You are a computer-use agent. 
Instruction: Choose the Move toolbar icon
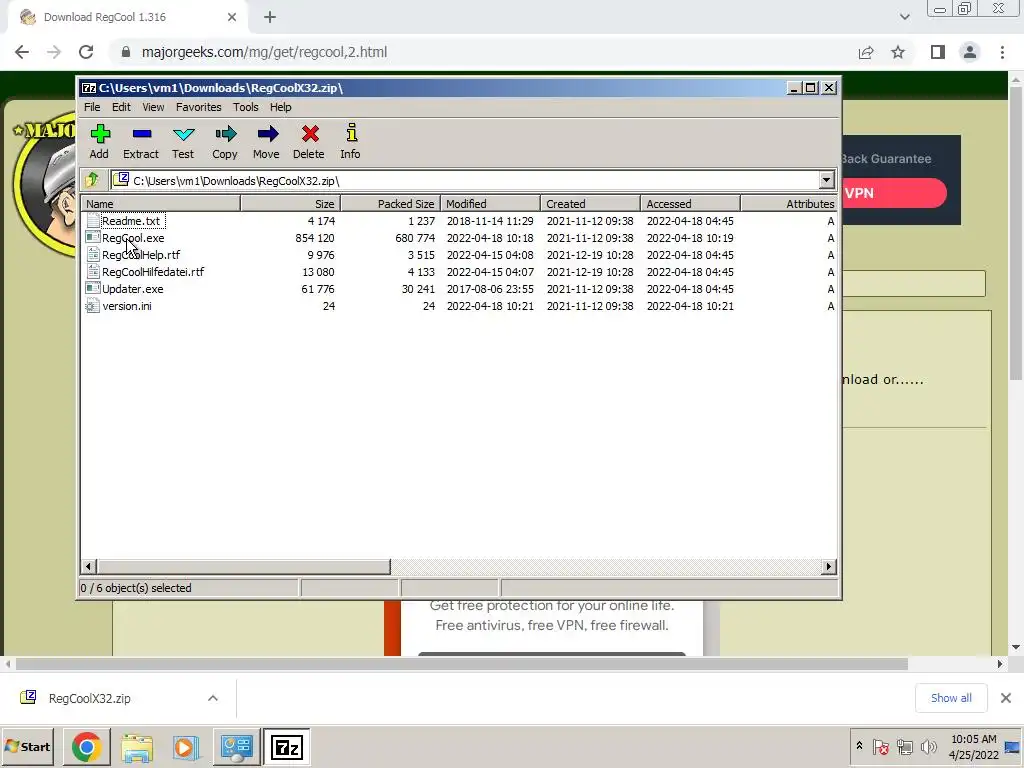tap(267, 135)
